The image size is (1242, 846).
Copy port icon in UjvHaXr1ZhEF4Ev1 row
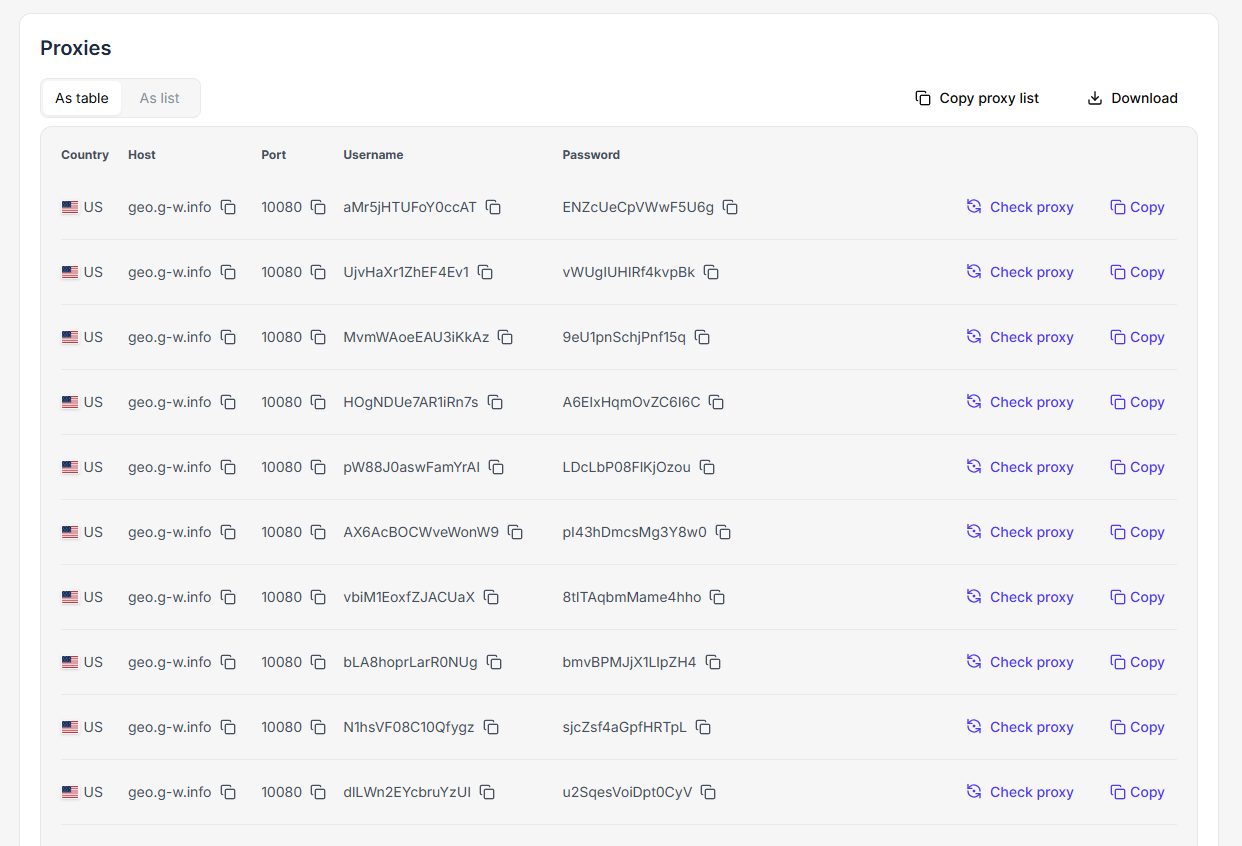click(x=318, y=272)
